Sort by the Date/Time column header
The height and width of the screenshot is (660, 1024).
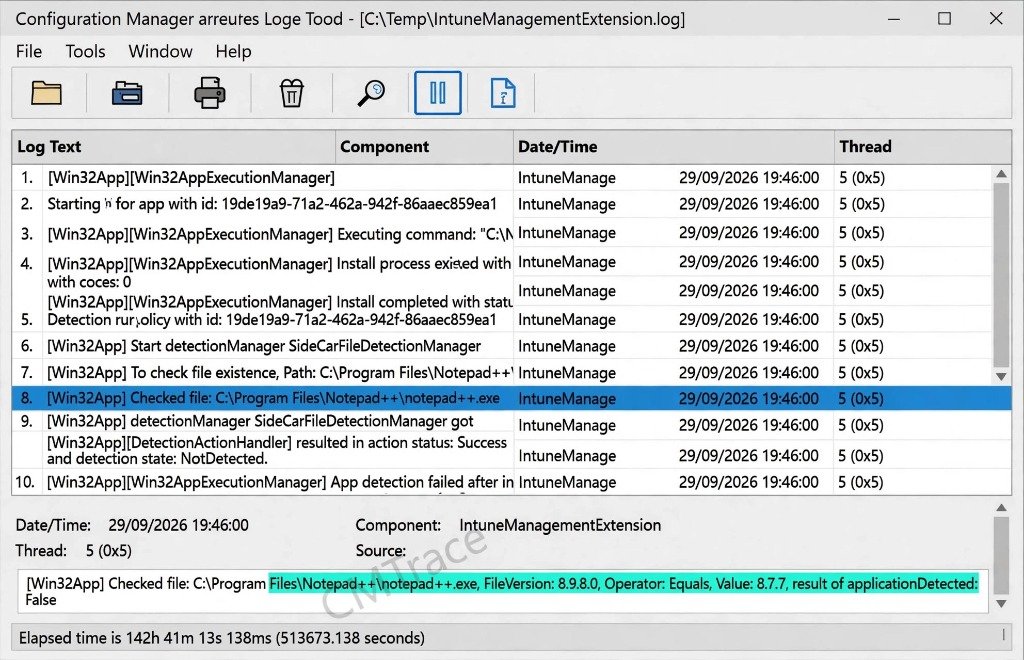(674, 147)
